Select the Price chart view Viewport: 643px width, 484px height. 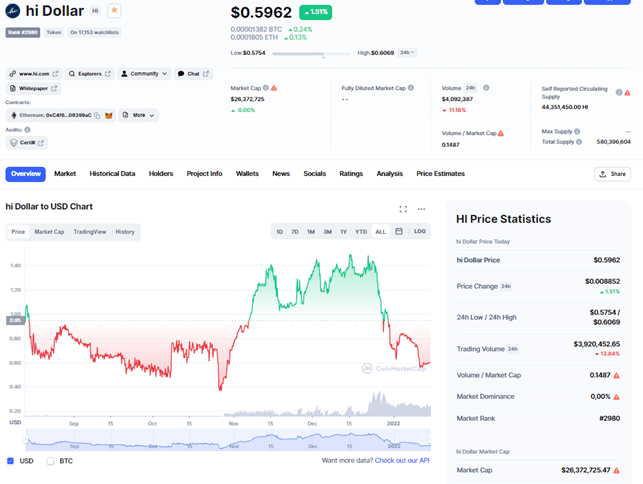point(18,232)
